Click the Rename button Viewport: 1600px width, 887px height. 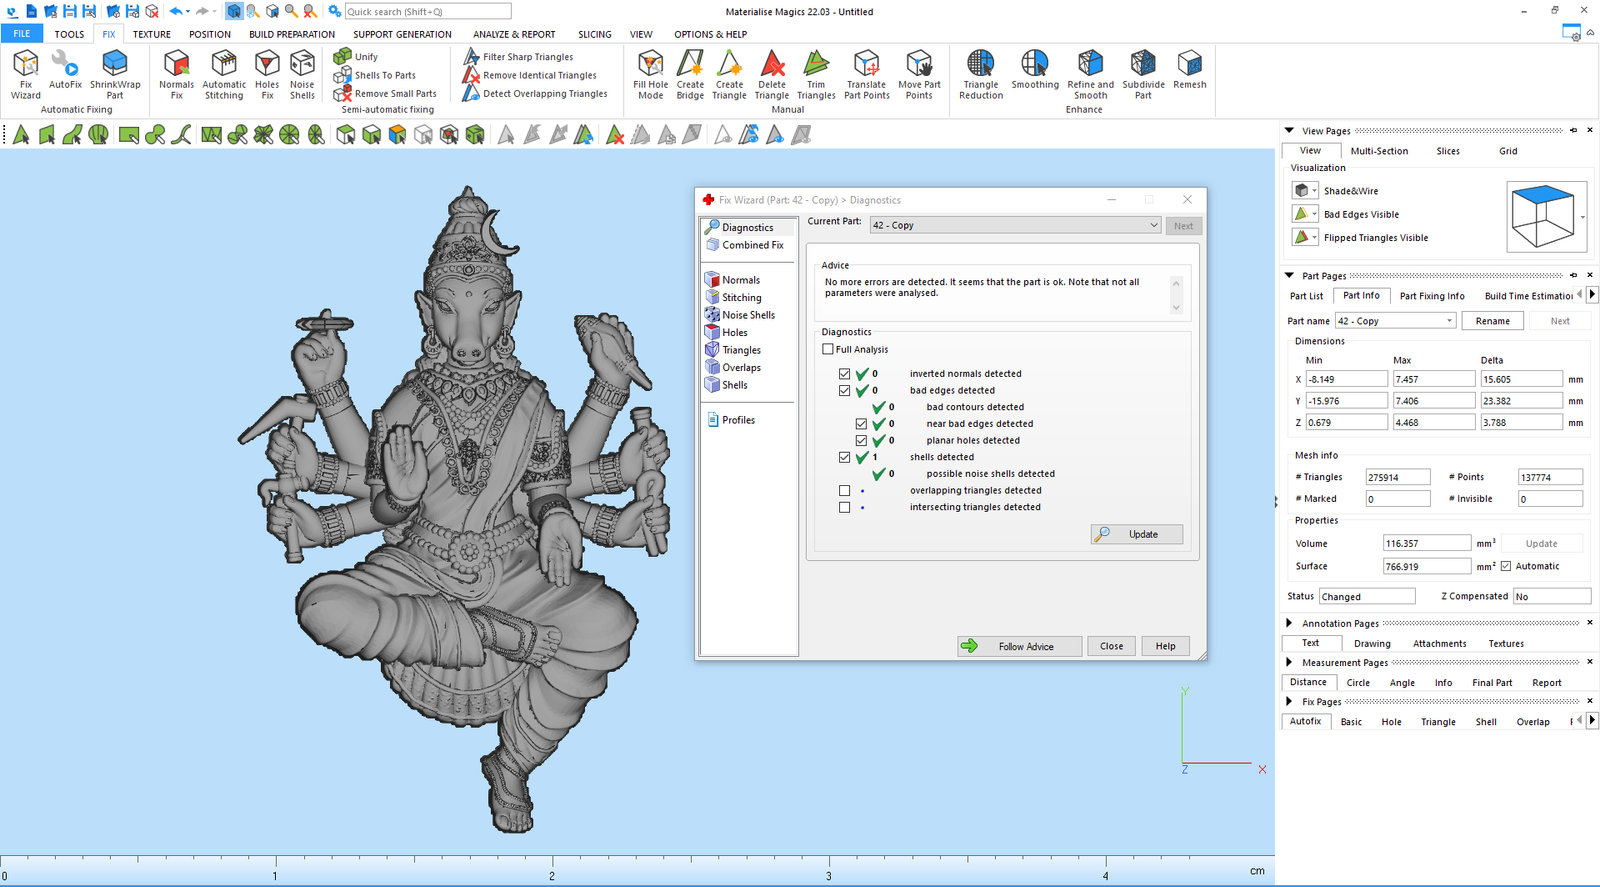[1492, 321]
